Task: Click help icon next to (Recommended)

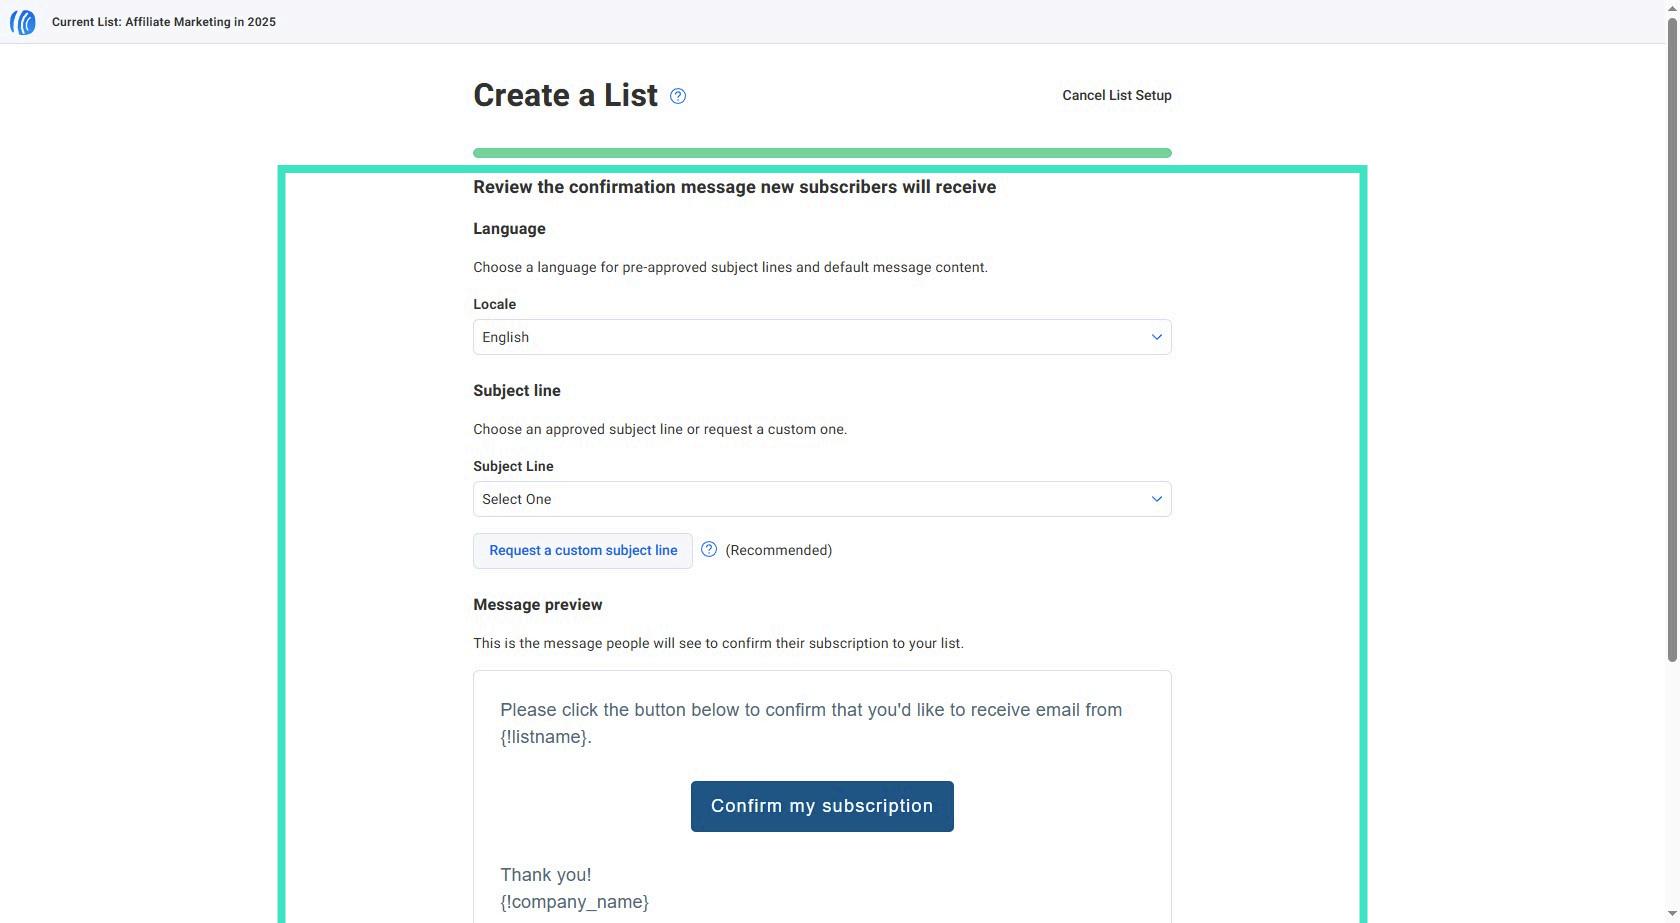Action: coord(709,549)
